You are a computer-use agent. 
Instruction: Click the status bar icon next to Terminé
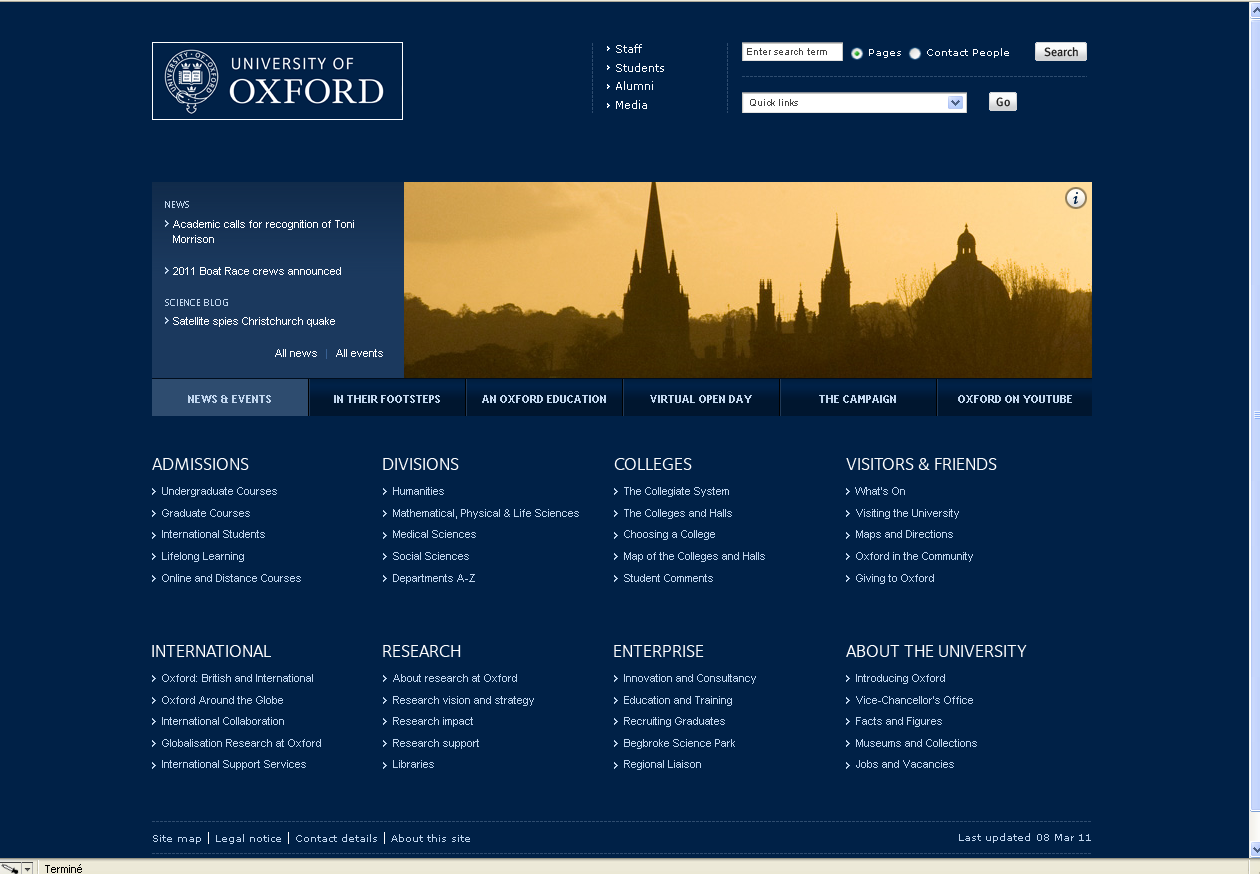pyautogui.click(x=11, y=868)
